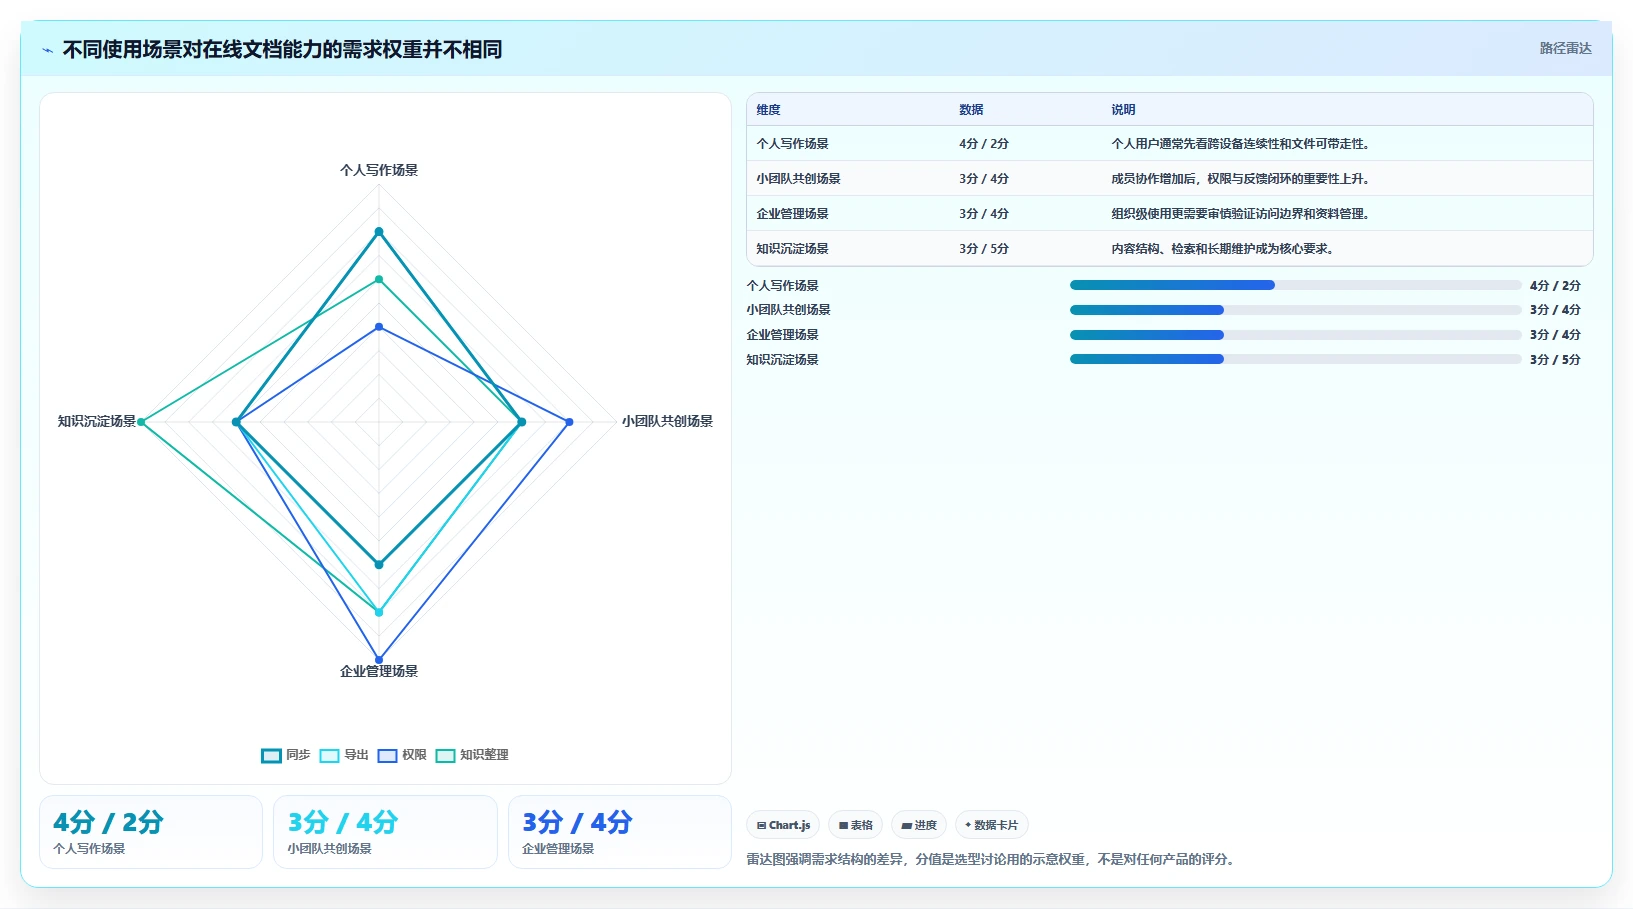This screenshot has width=1633, height=909.
Task: Click the 权限 data point on 企业管理场景 axis
Action: (x=379, y=659)
